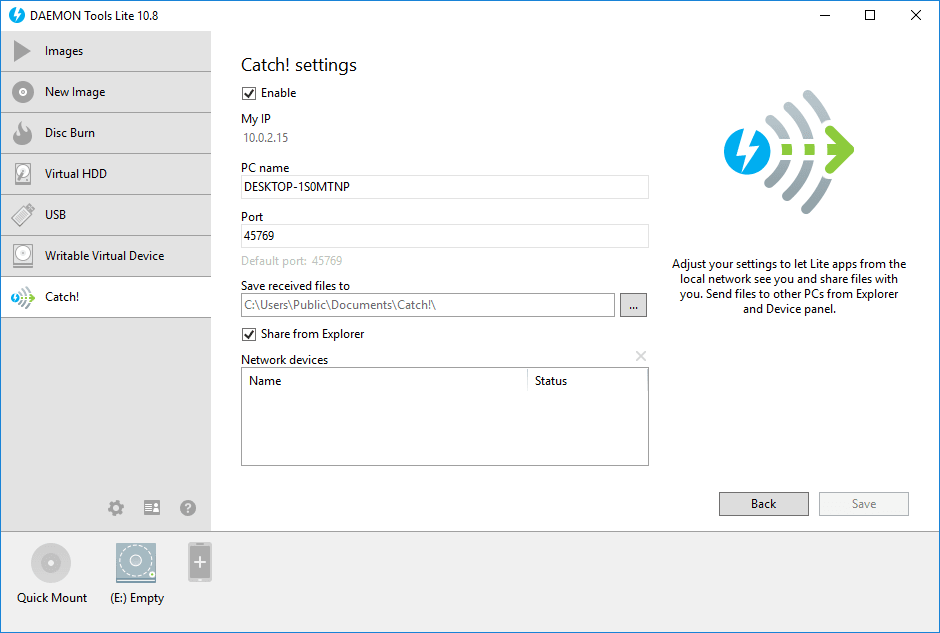Click the My IP value 10.0.2.15
The image size is (940, 633).
(x=266, y=138)
